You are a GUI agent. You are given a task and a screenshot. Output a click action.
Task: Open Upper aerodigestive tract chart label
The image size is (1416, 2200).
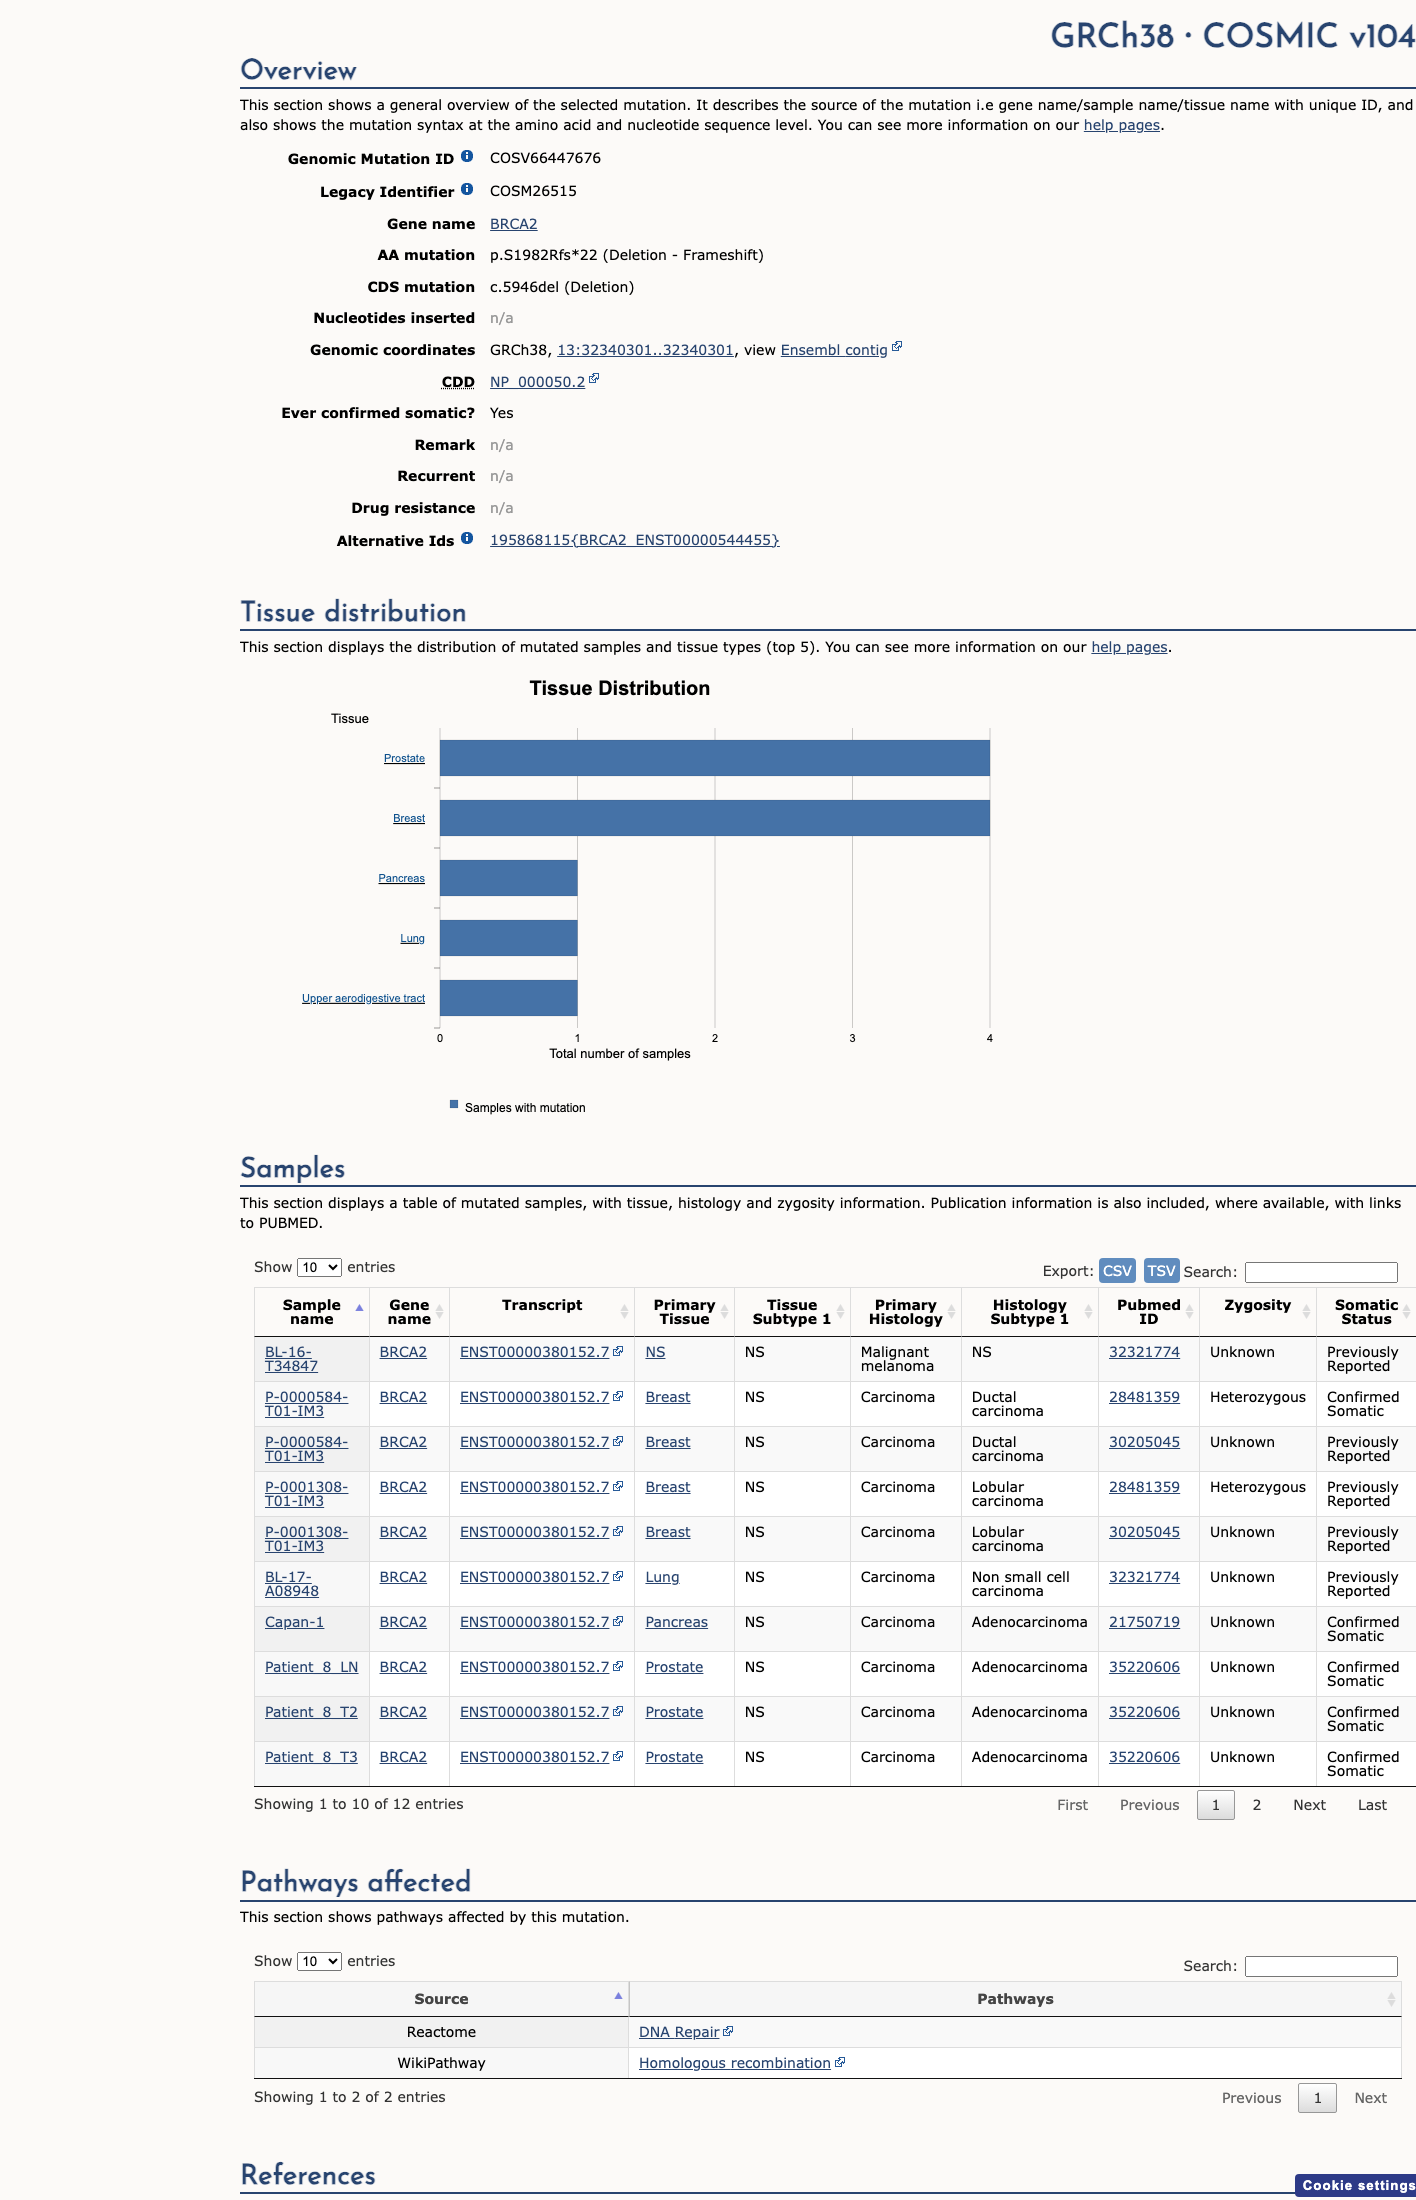point(363,998)
